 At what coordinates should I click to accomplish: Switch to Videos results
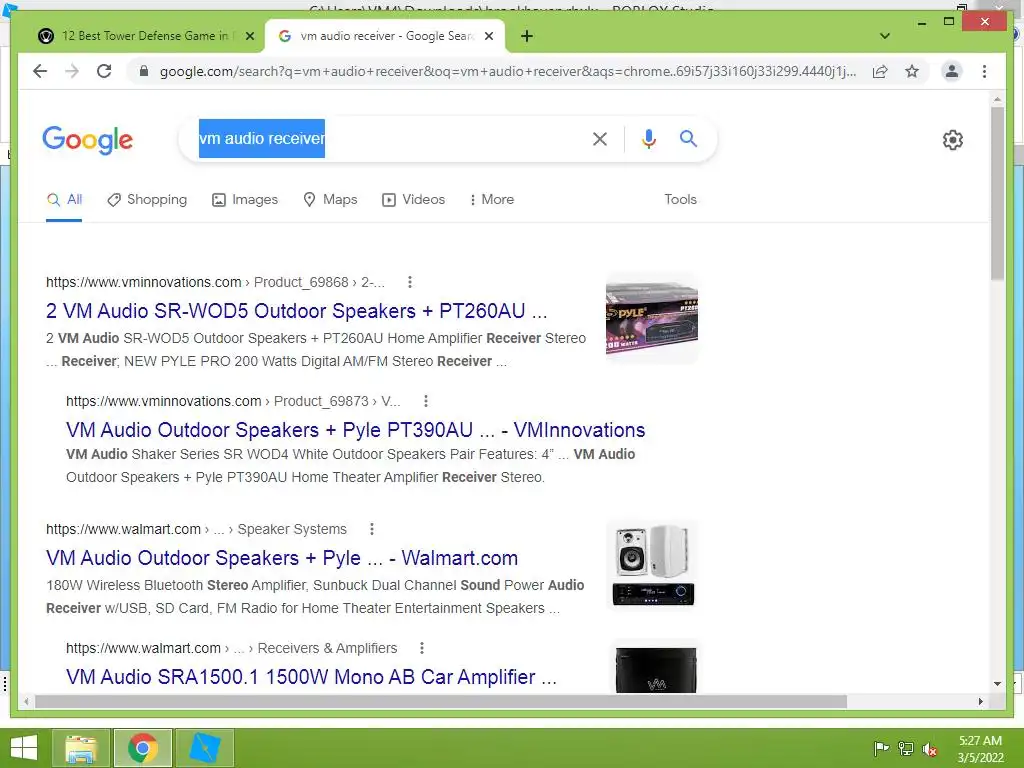413,199
